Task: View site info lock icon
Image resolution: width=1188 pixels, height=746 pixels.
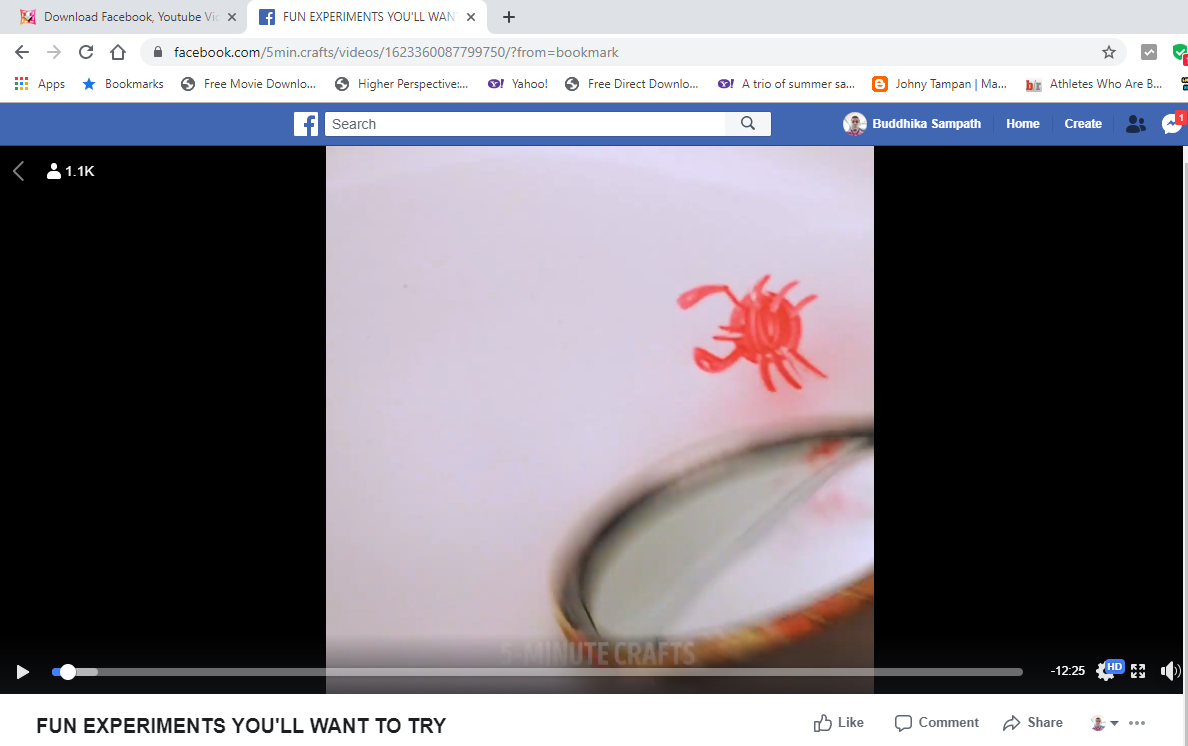Action: tap(158, 52)
